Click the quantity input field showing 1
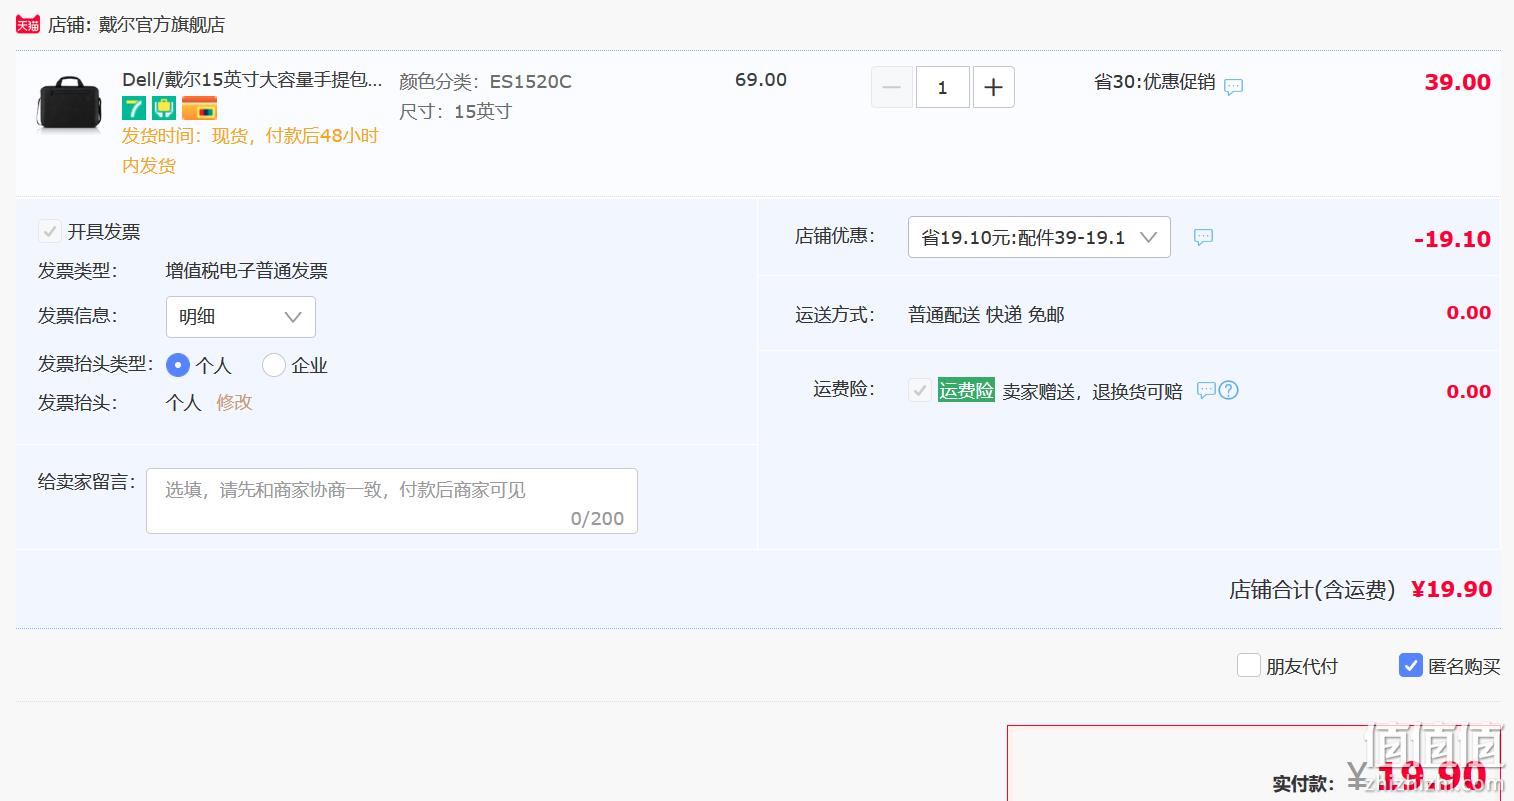This screenshot has height=801, width=1514. point(942,87)
